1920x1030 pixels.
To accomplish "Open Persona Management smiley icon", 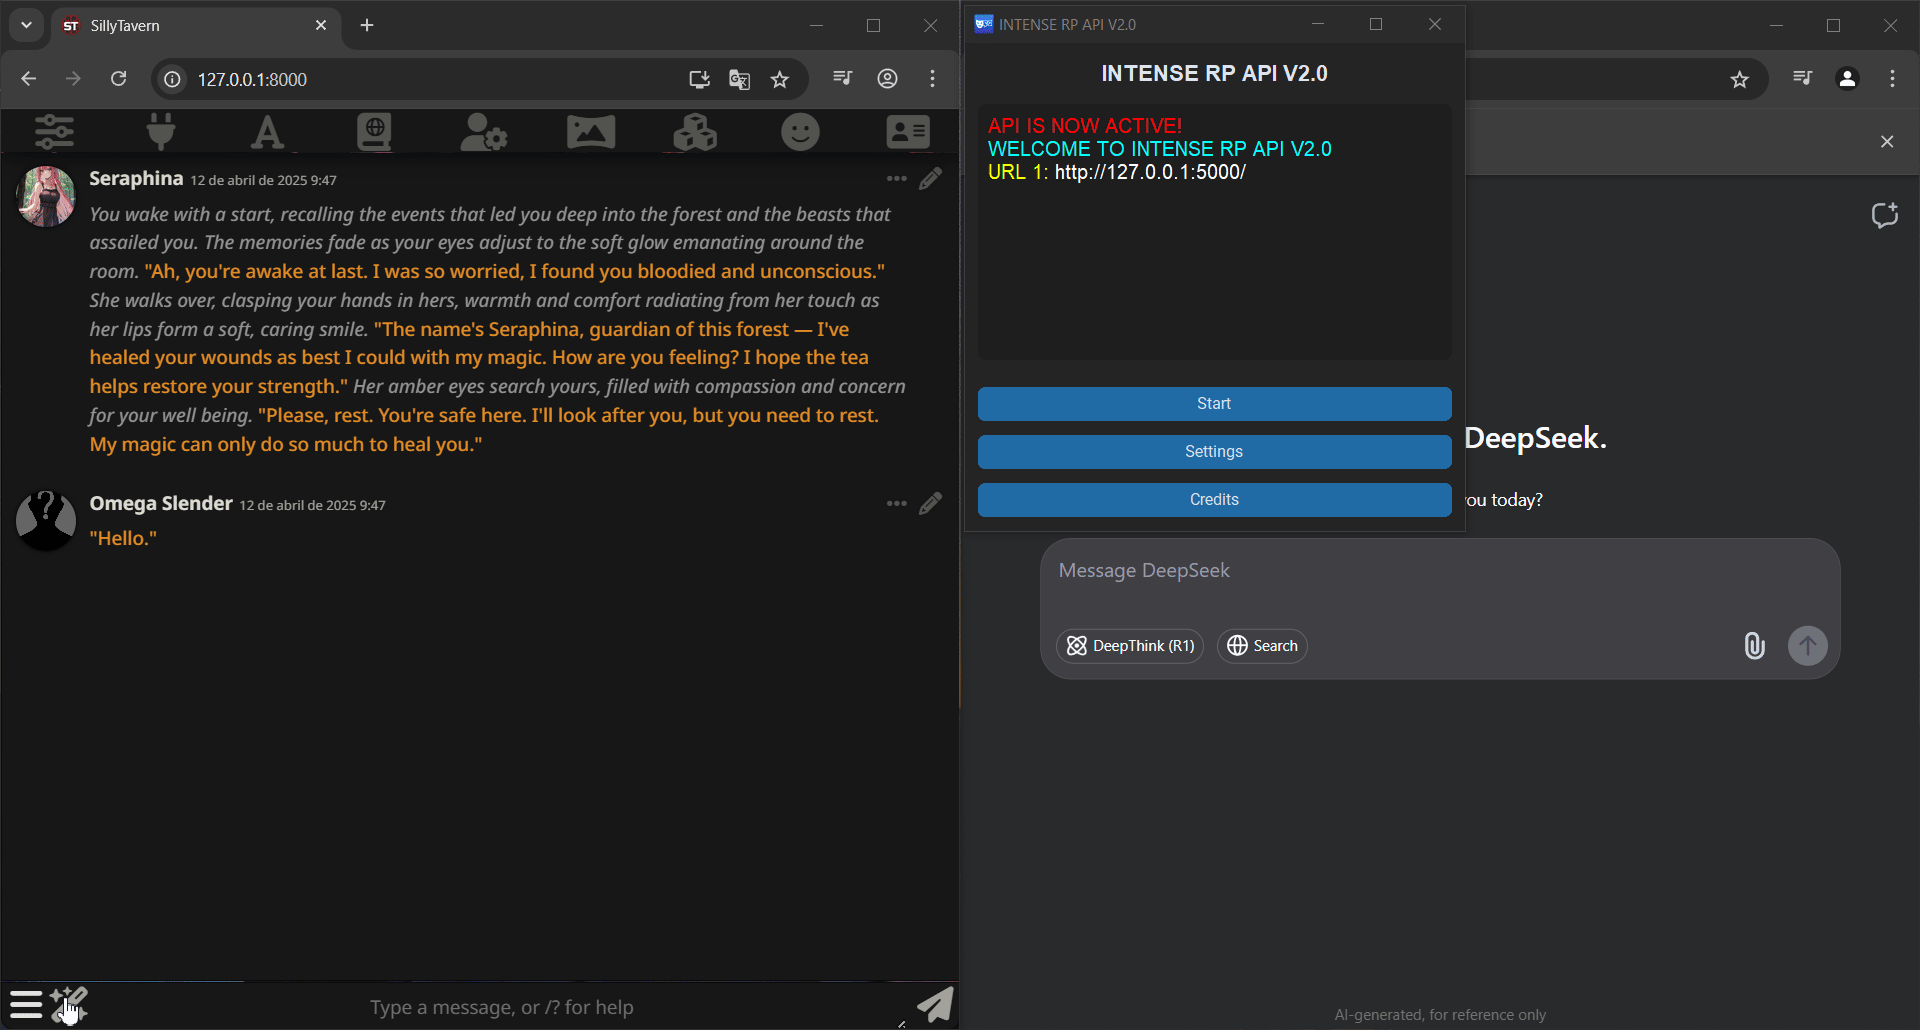I will tap(800, 132).
